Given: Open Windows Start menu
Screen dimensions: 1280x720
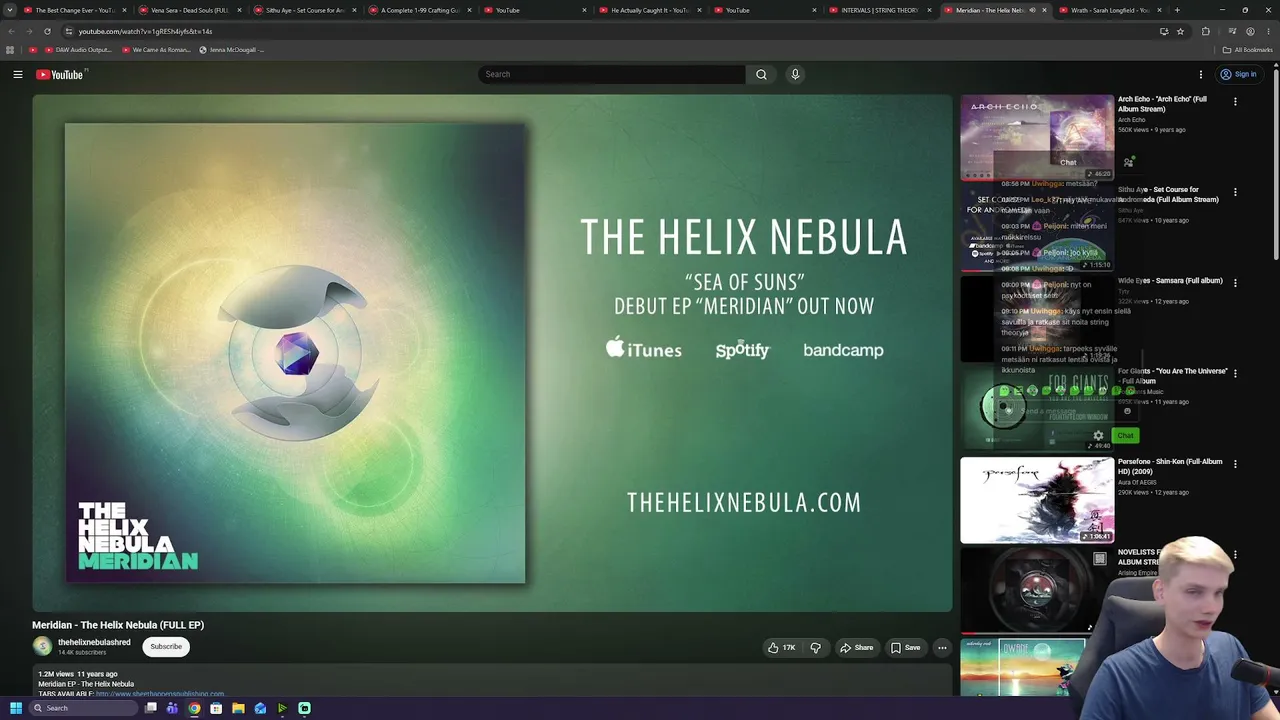Looking at the screenshot, I should pyautogui.click(x=16, y=708).
